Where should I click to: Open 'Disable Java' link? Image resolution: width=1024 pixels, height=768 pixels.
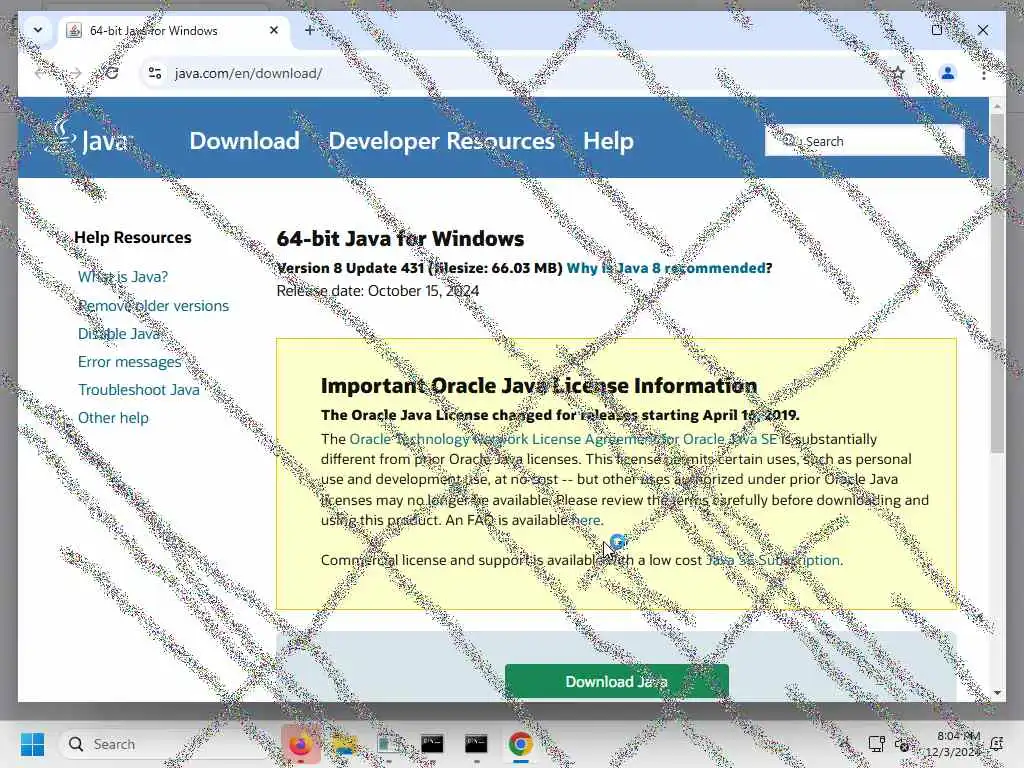tap(119, 334)
